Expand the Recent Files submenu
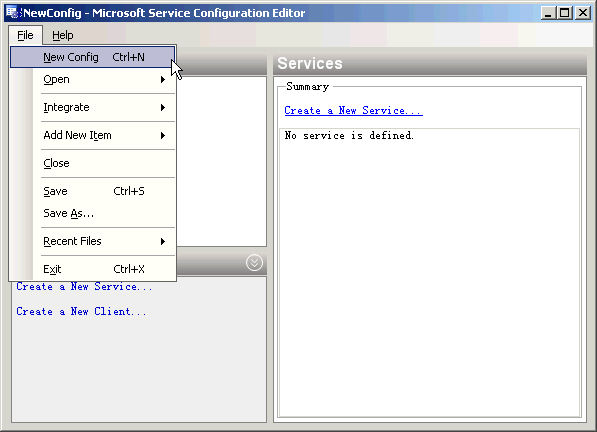This screenshot has height=432, width=597. 93,241
